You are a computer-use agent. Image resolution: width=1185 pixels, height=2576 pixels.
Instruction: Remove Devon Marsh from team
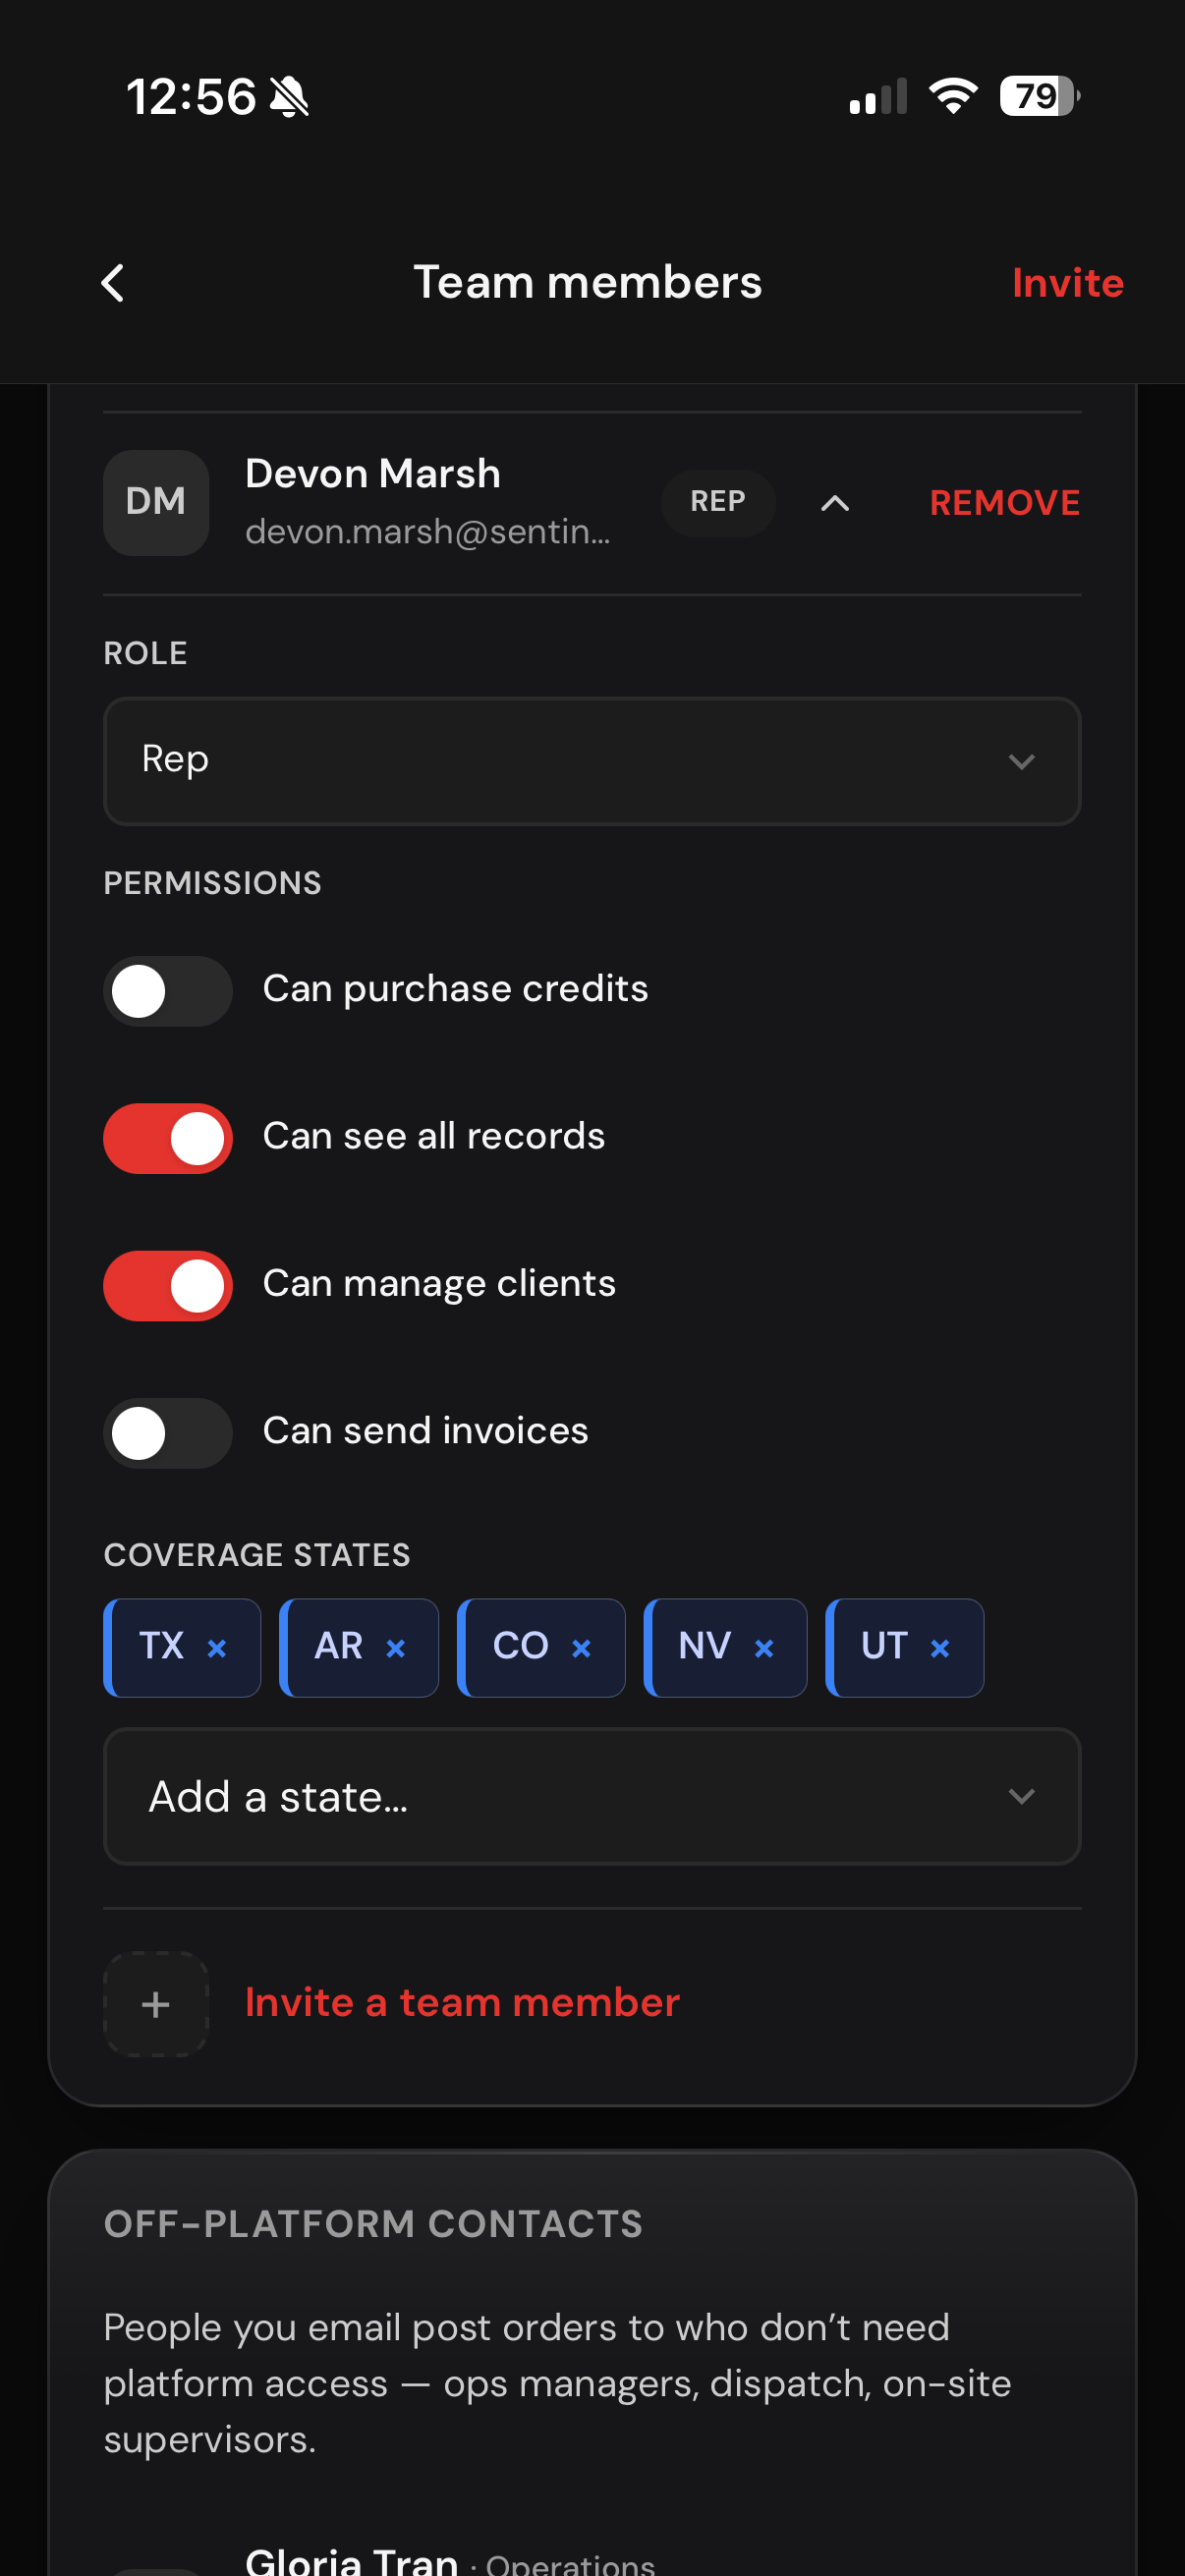1004,503
